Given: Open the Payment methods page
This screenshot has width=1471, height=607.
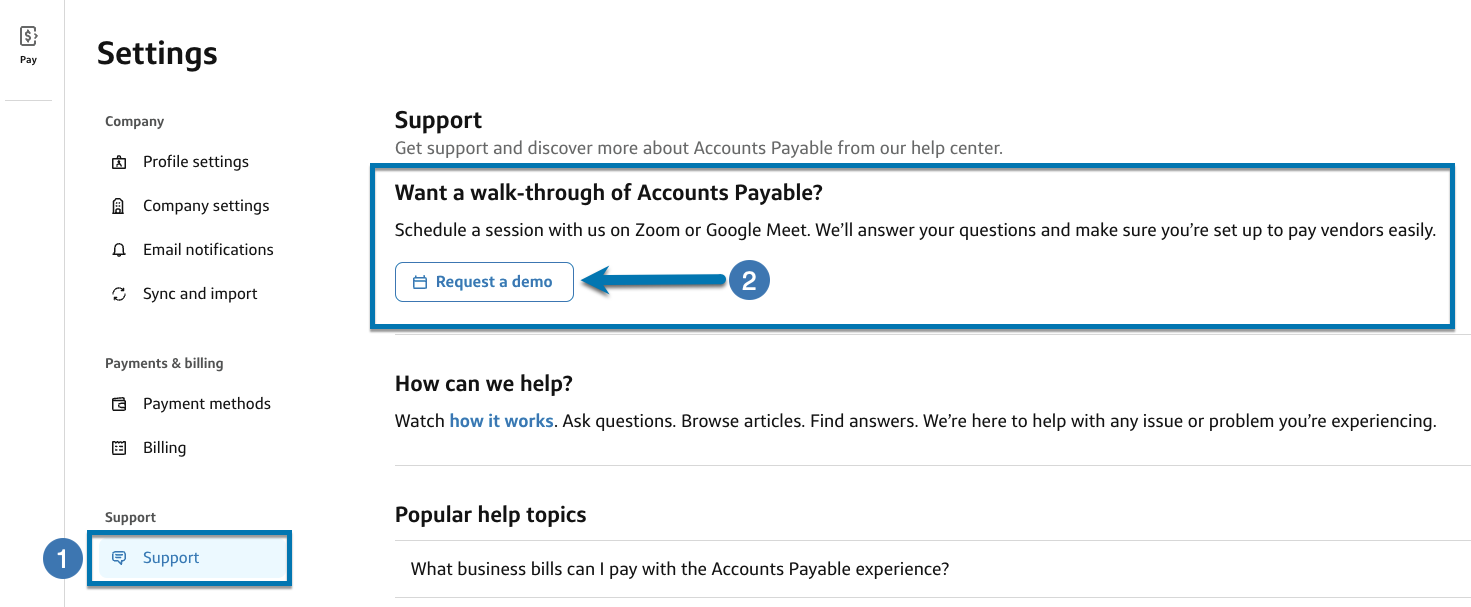Looking at the screenshot, I should point(207,403).
